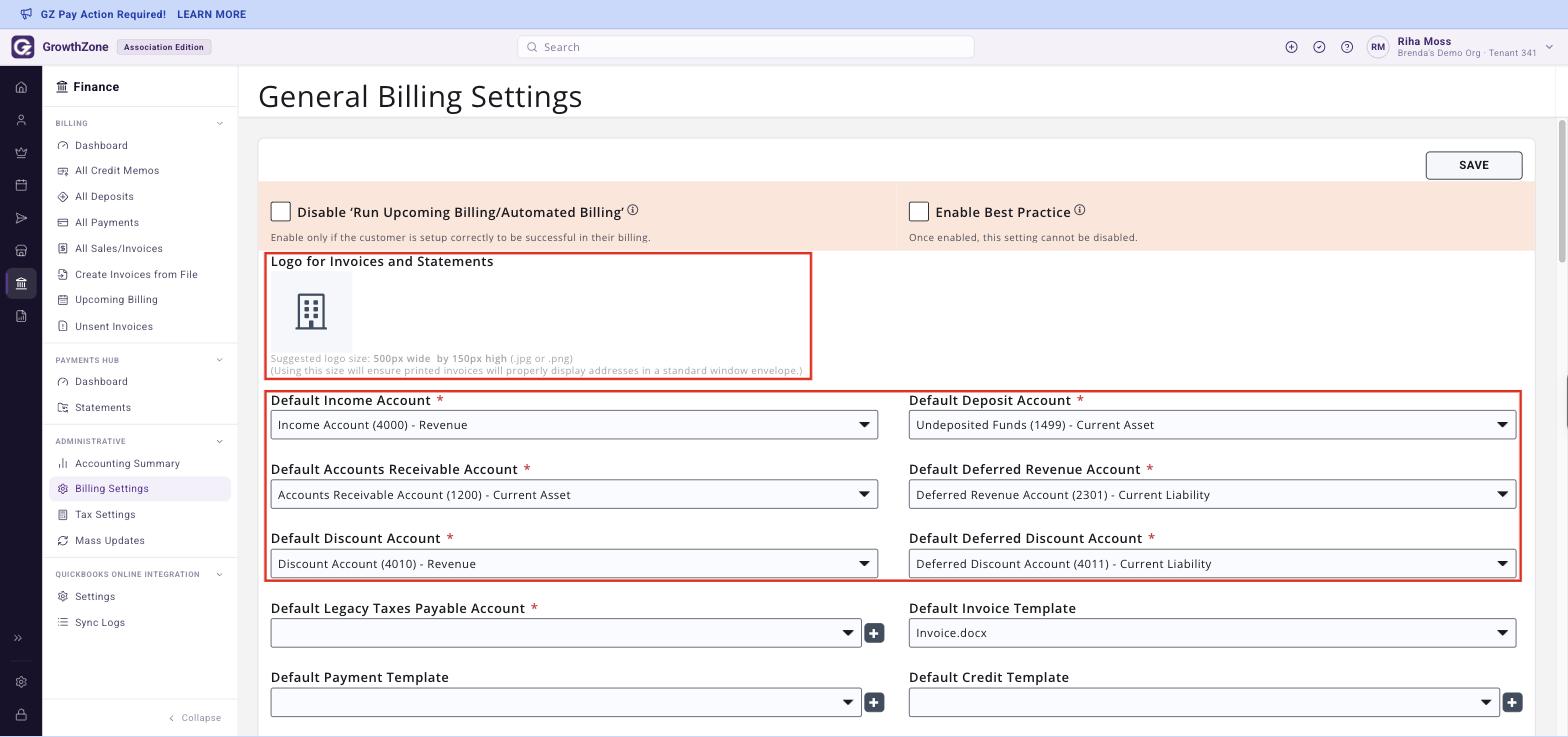
Task: Open the Riha Moss user account menu
Action: (1459, 47)
